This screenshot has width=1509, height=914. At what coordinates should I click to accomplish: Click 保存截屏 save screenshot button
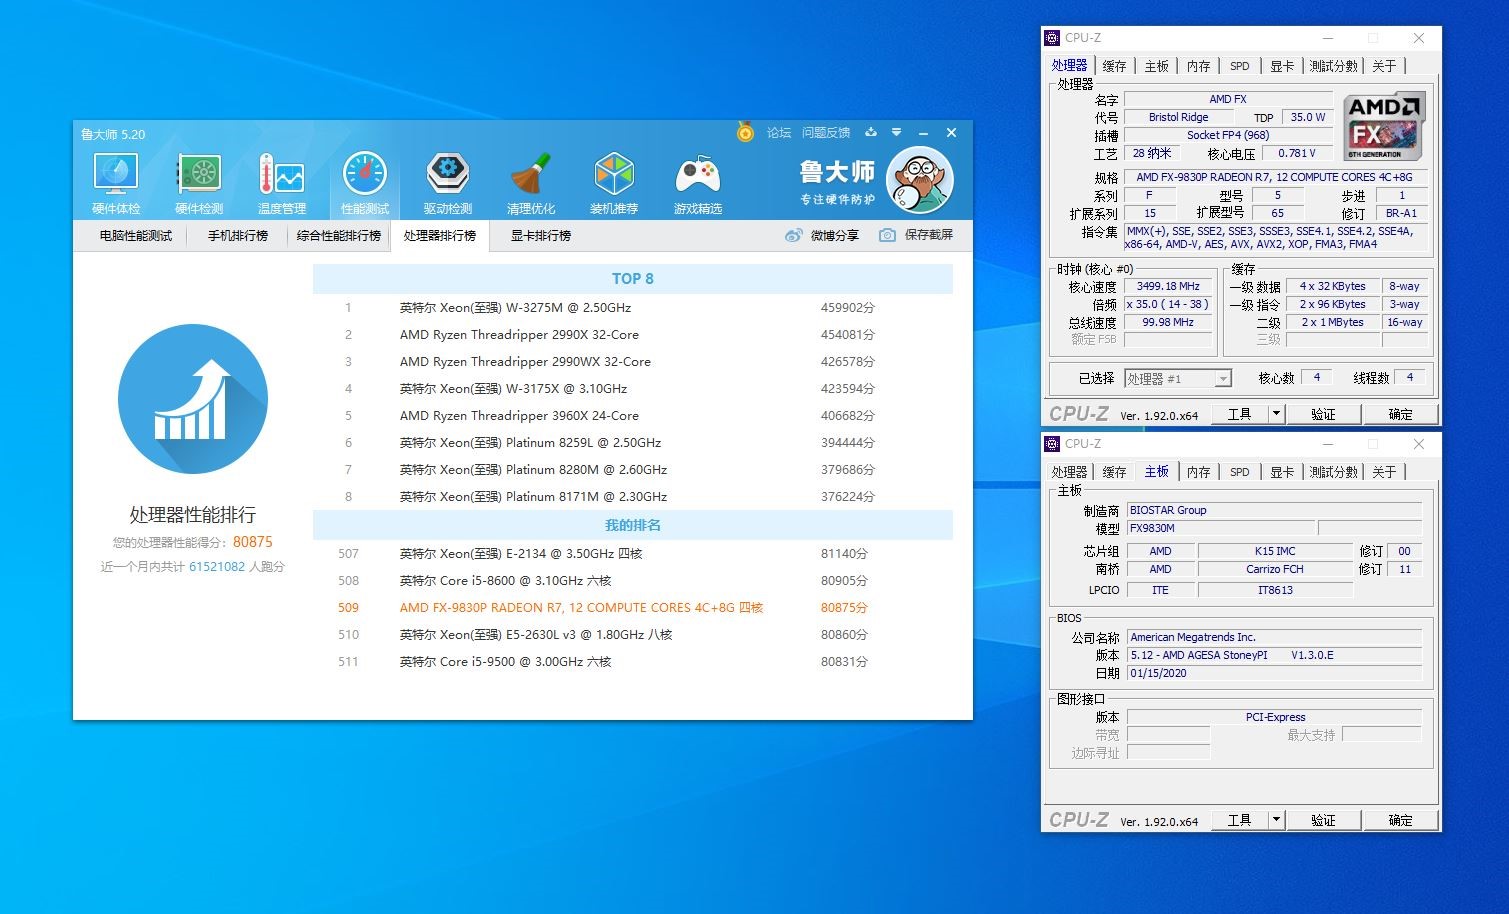pos(916,235)
